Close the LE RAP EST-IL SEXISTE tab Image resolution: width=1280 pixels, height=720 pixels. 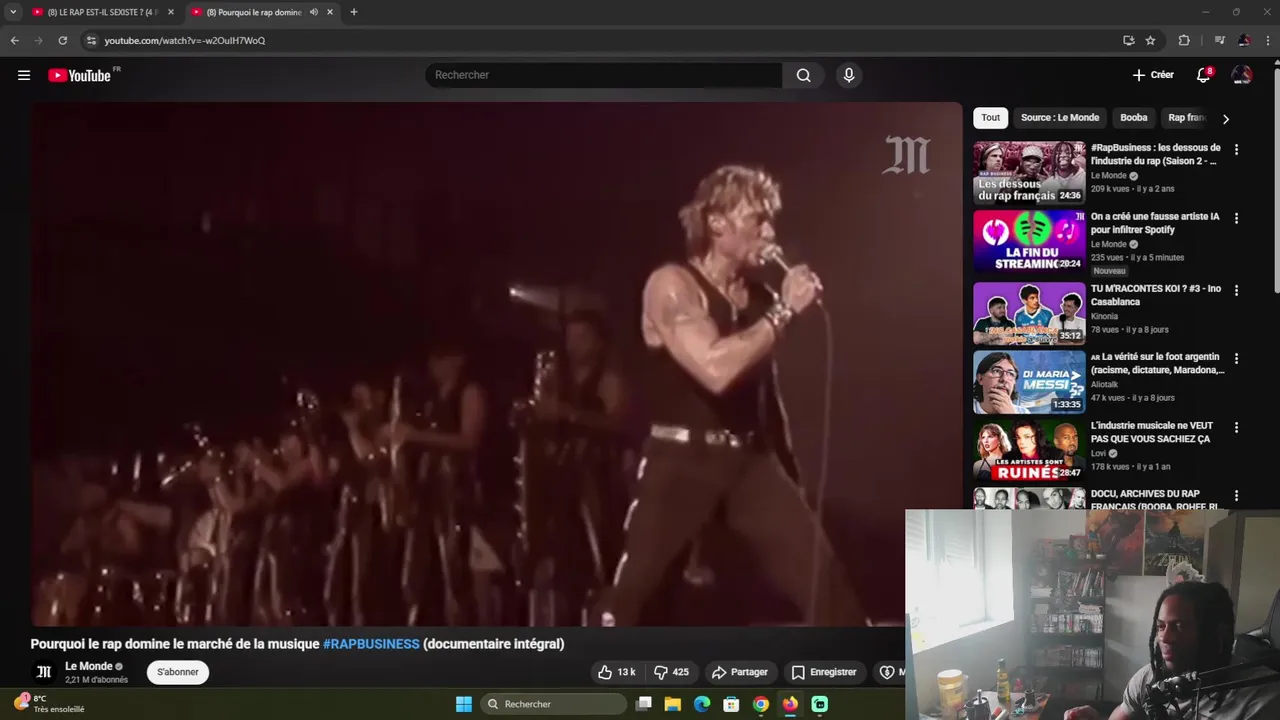pyautogui.click(x=170, y=12)
